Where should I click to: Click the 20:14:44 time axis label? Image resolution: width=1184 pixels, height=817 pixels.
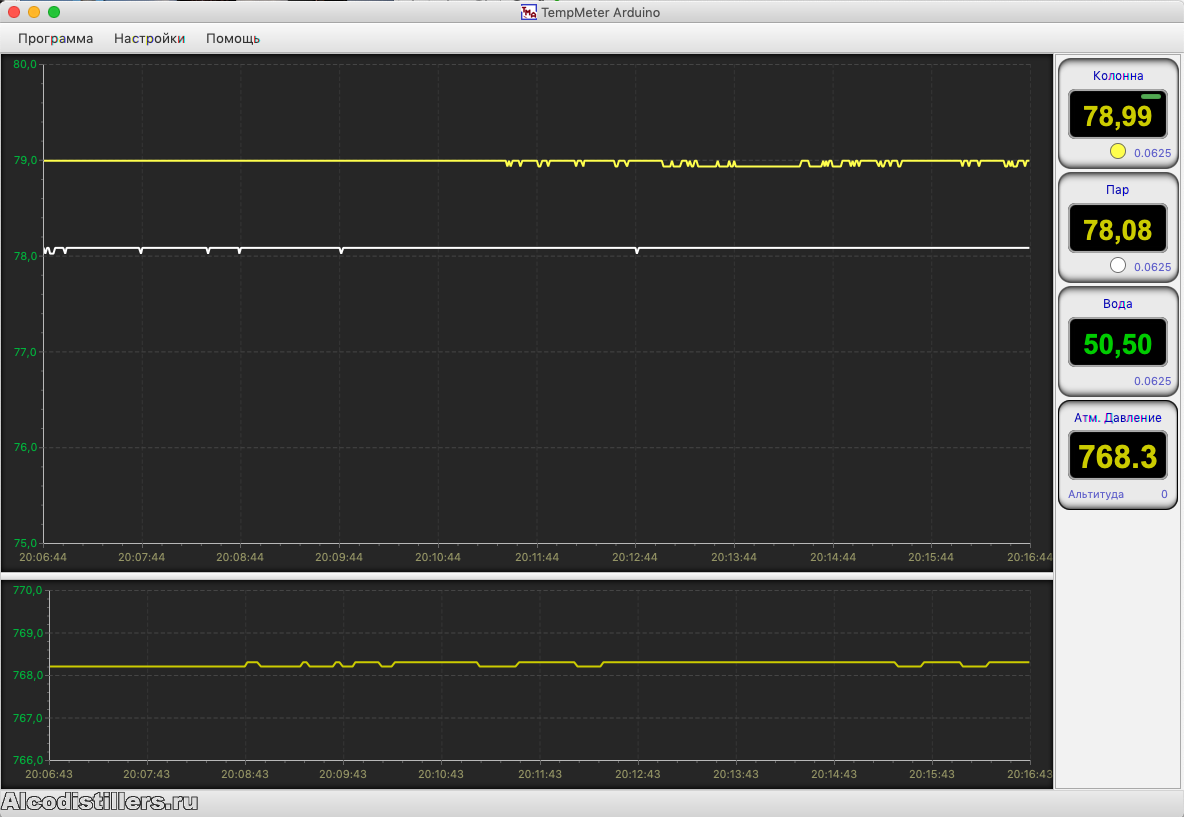[833, 557]
